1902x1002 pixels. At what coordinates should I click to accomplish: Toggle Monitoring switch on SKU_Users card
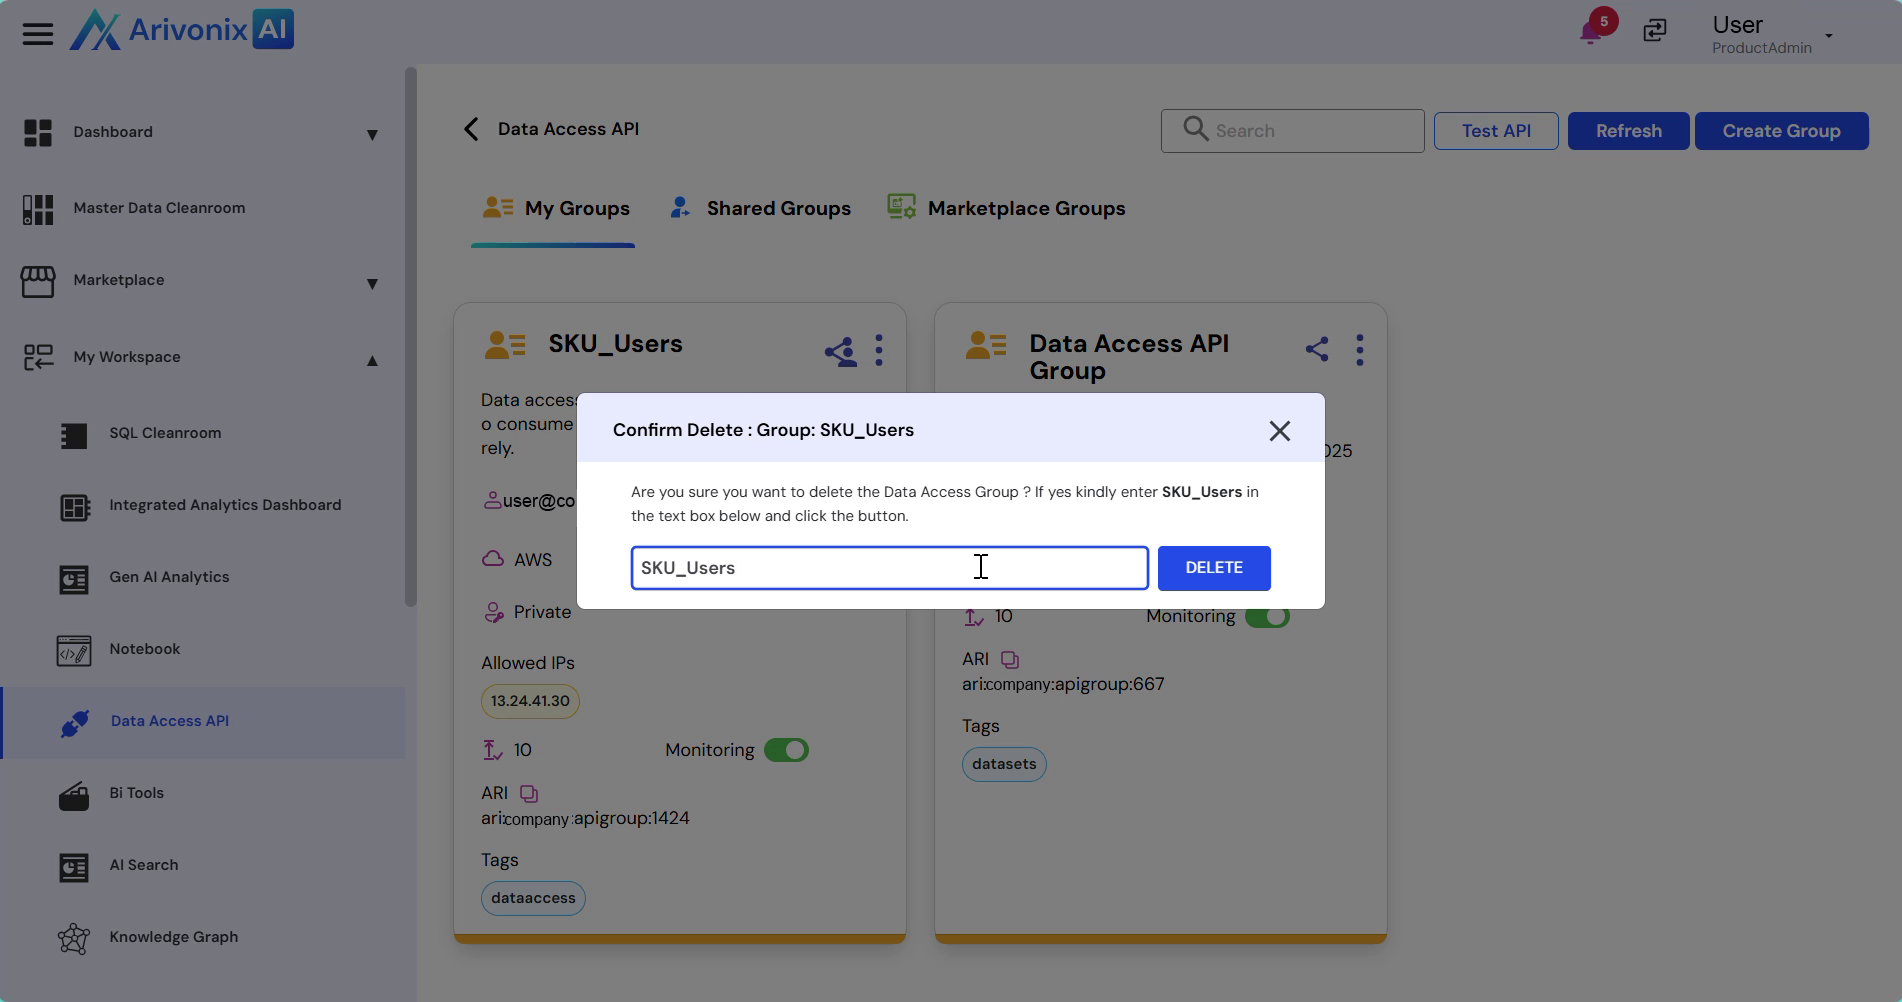pos(786,750)
